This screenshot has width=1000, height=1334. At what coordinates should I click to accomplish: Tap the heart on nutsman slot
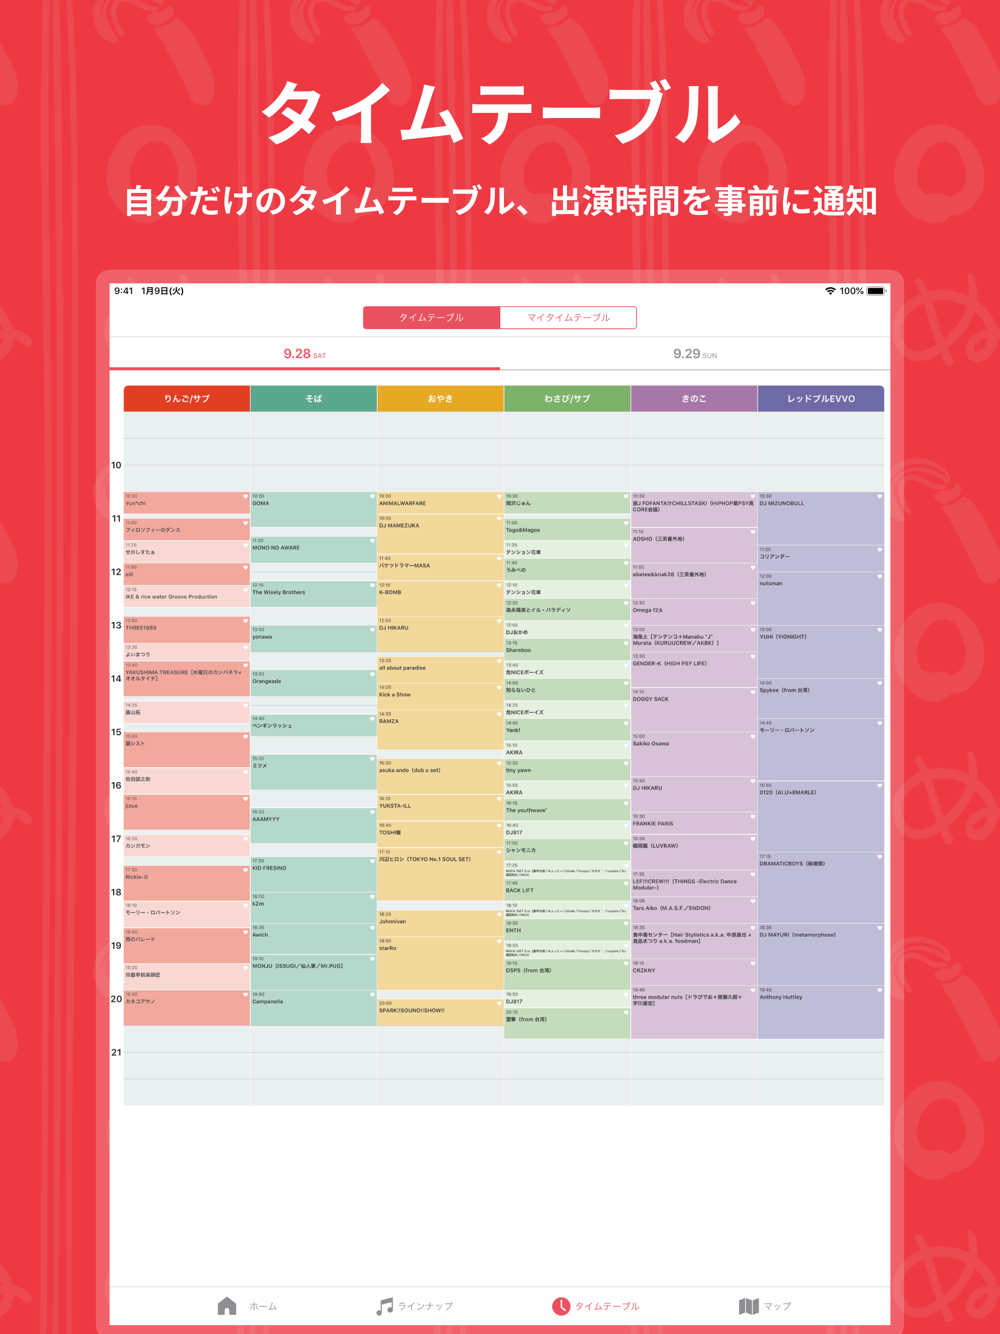click(x=880, y=577)
